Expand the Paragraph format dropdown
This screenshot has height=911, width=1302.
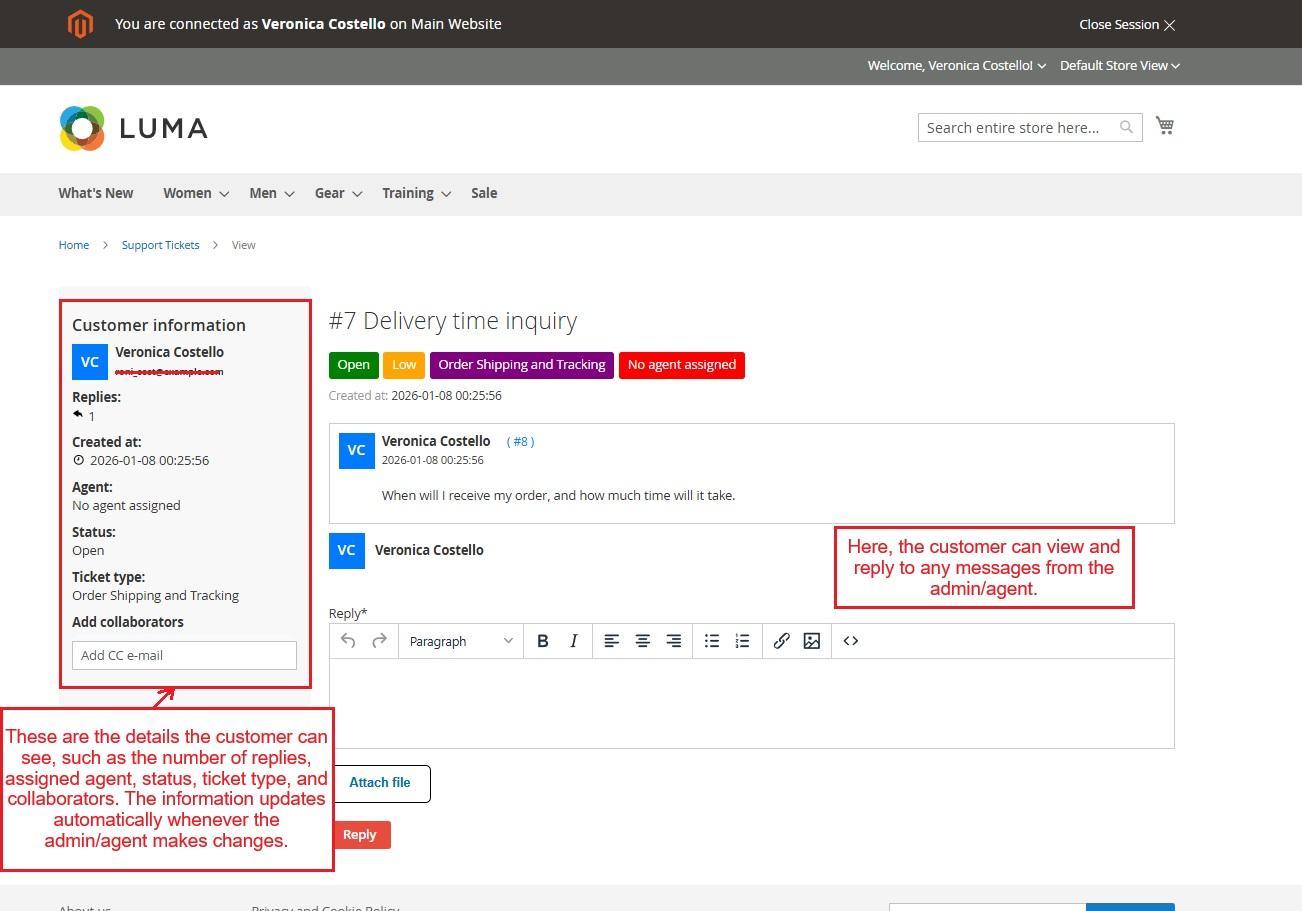coord(460,641)
